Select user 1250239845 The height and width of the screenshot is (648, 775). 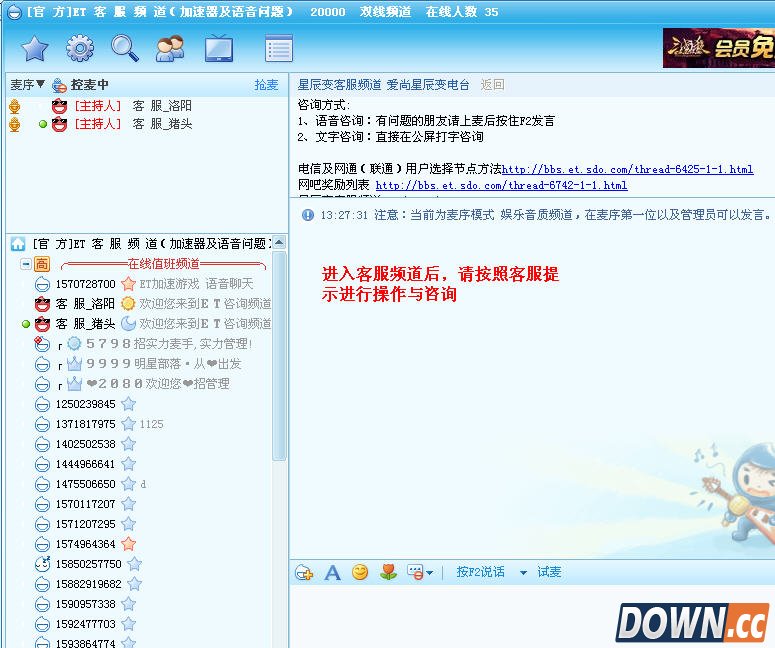[x=85, y=404]
